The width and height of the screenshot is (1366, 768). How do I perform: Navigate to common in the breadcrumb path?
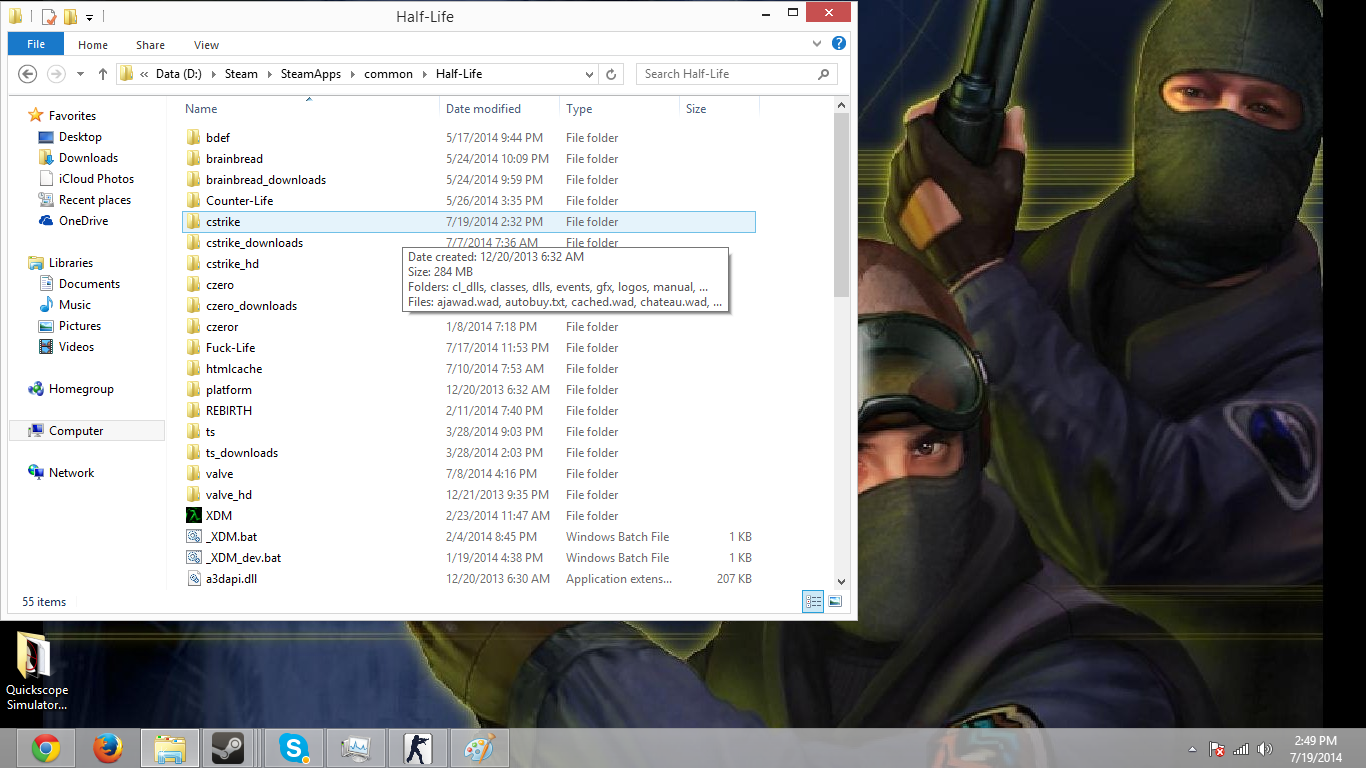point(388,74)
